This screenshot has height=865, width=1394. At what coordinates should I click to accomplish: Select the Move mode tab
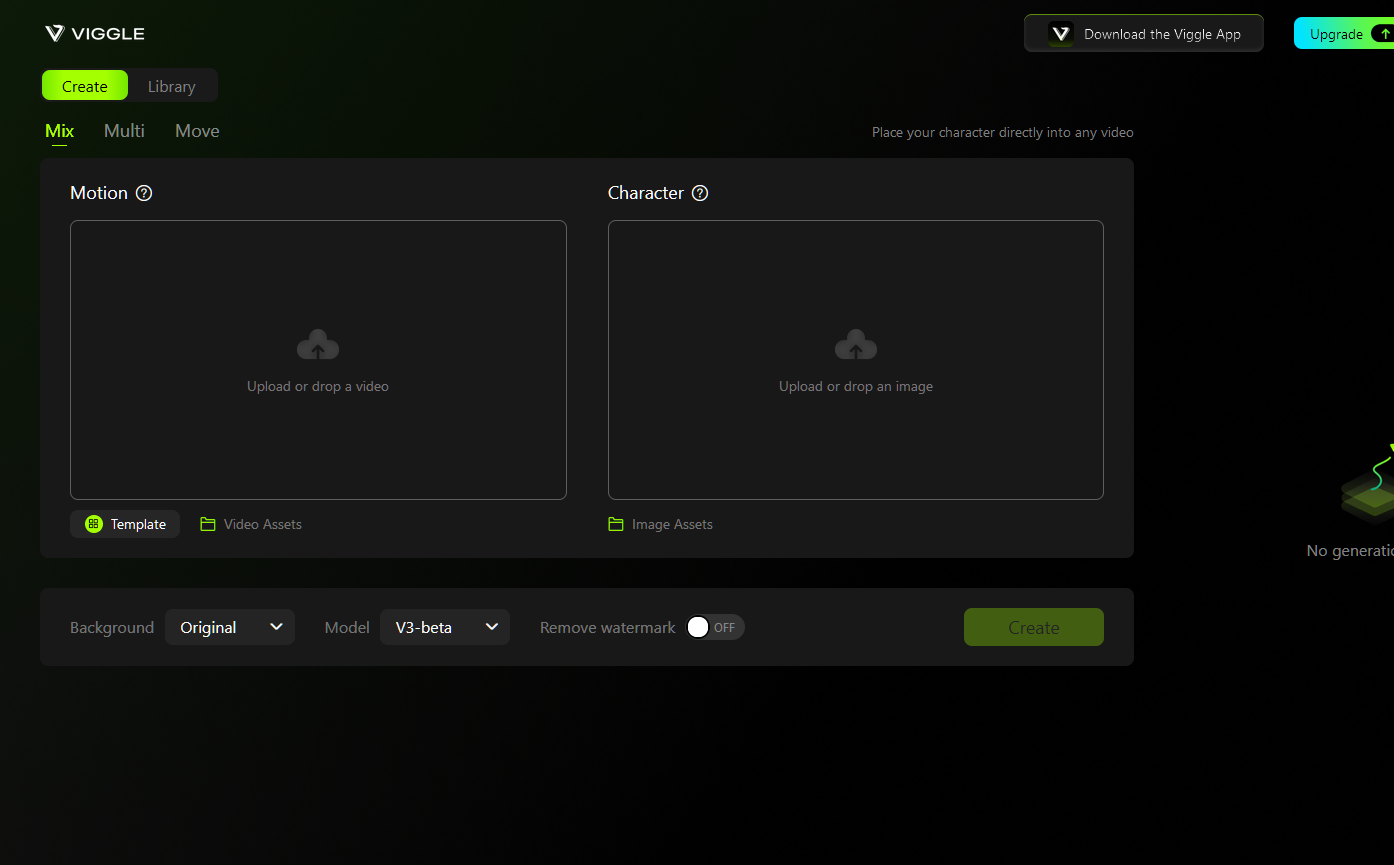point(197,131)
